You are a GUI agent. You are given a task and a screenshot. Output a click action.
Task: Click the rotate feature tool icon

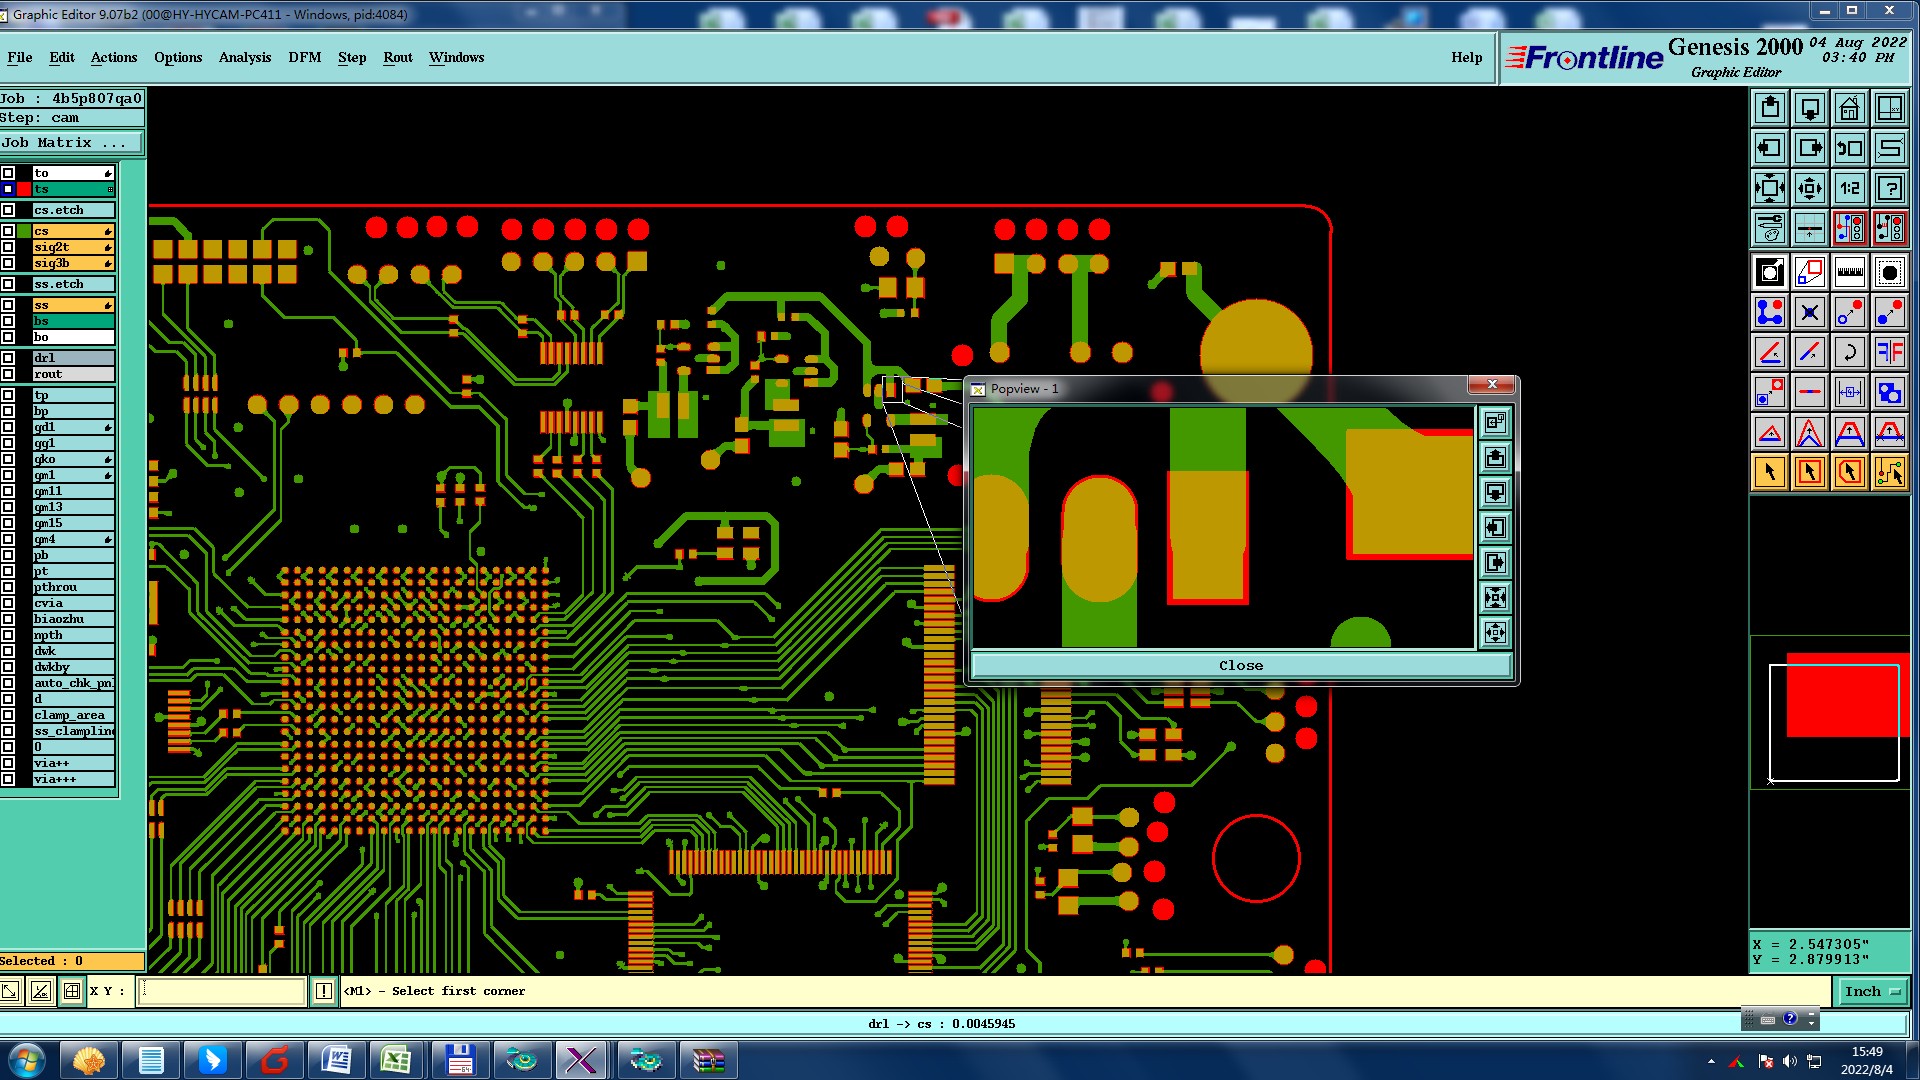tap(1849, 352)
